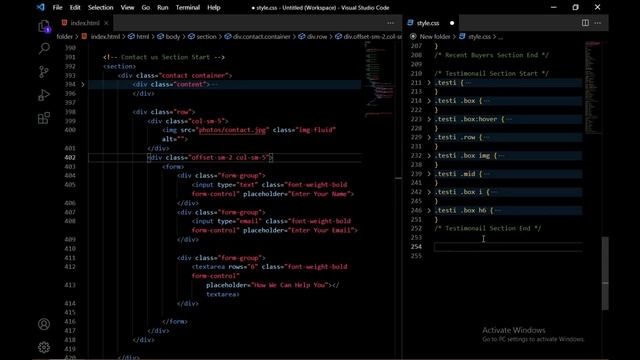Click placeholder 'Enter Your Name' text
This screenshot has width=640, height=360.
(320, 194)
